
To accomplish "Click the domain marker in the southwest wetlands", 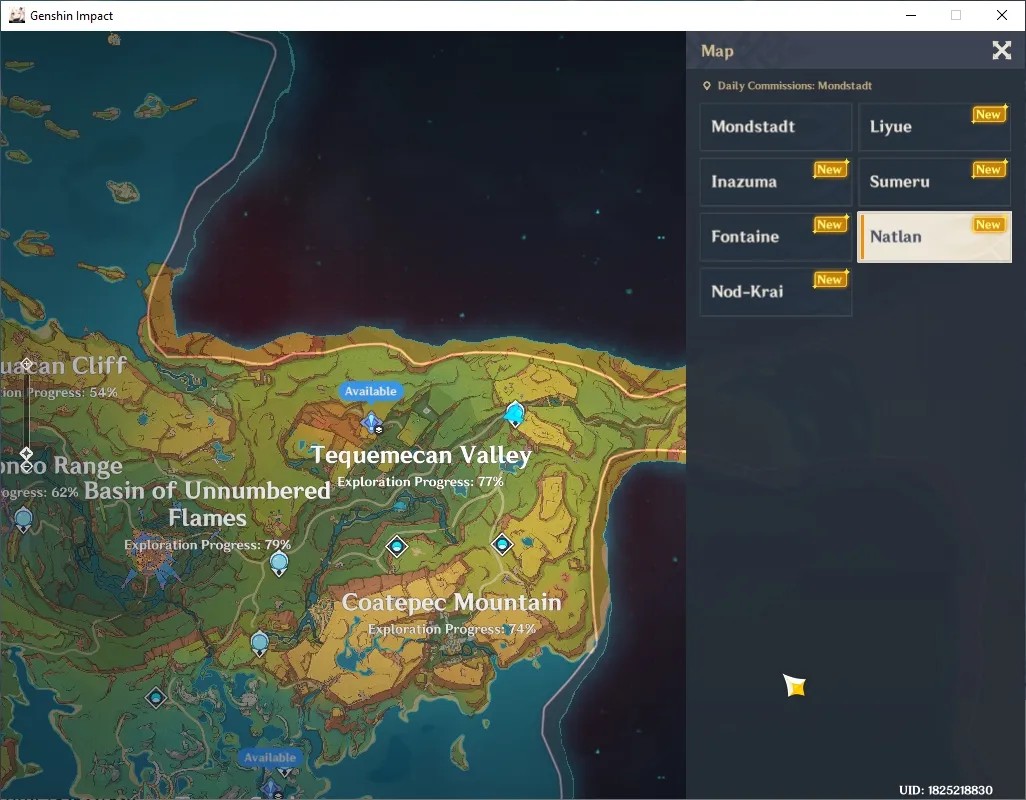I will click(156, 698).
